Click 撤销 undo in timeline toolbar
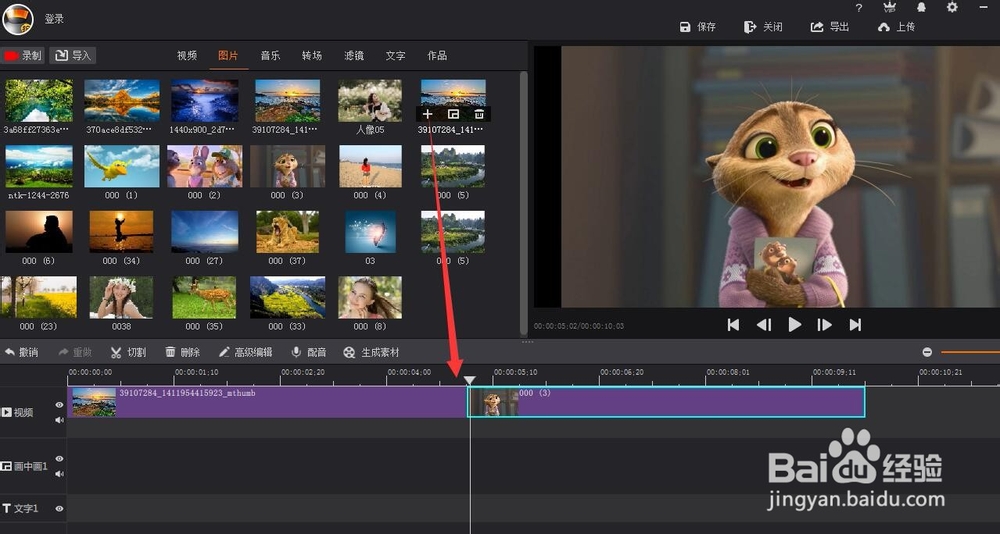The width and height of the screenshot is (1000, 534). click(22, 352)
